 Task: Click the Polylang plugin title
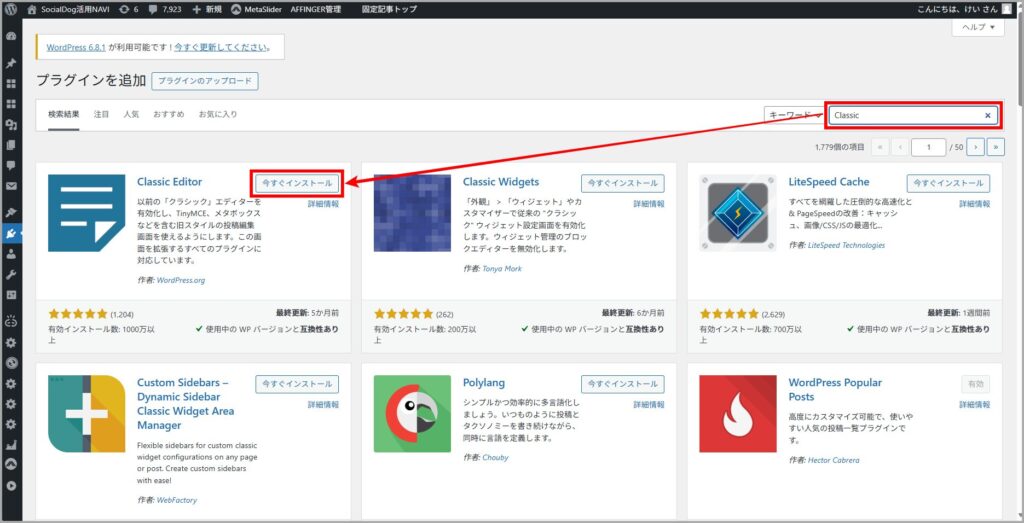484,383
